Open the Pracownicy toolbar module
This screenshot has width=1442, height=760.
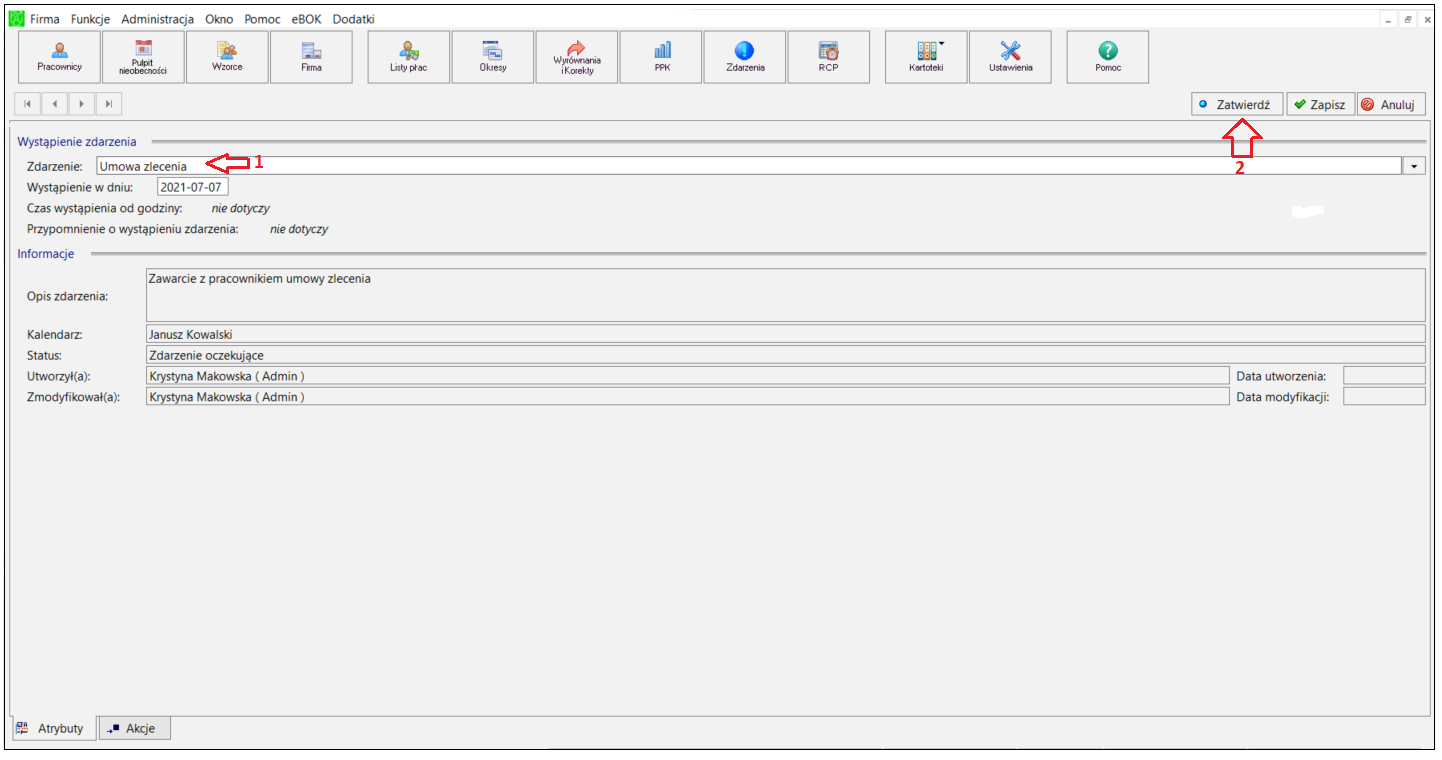point(60,57)
